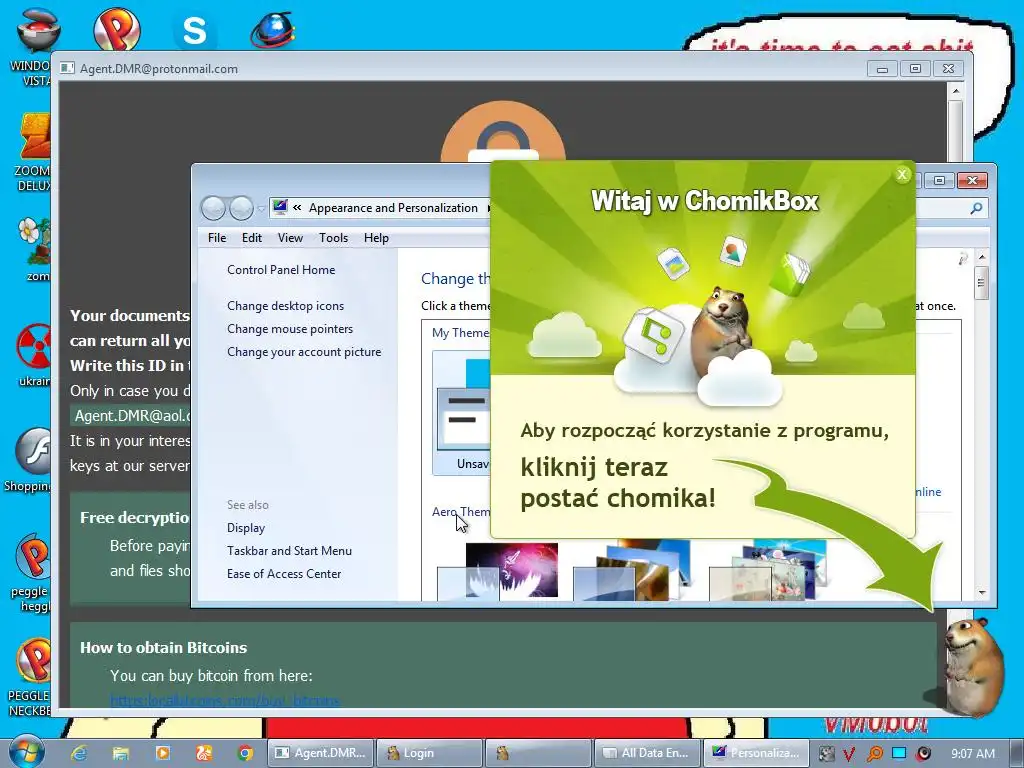
Task: Click the round dark tray icon near clock
Action: (923, 754)
